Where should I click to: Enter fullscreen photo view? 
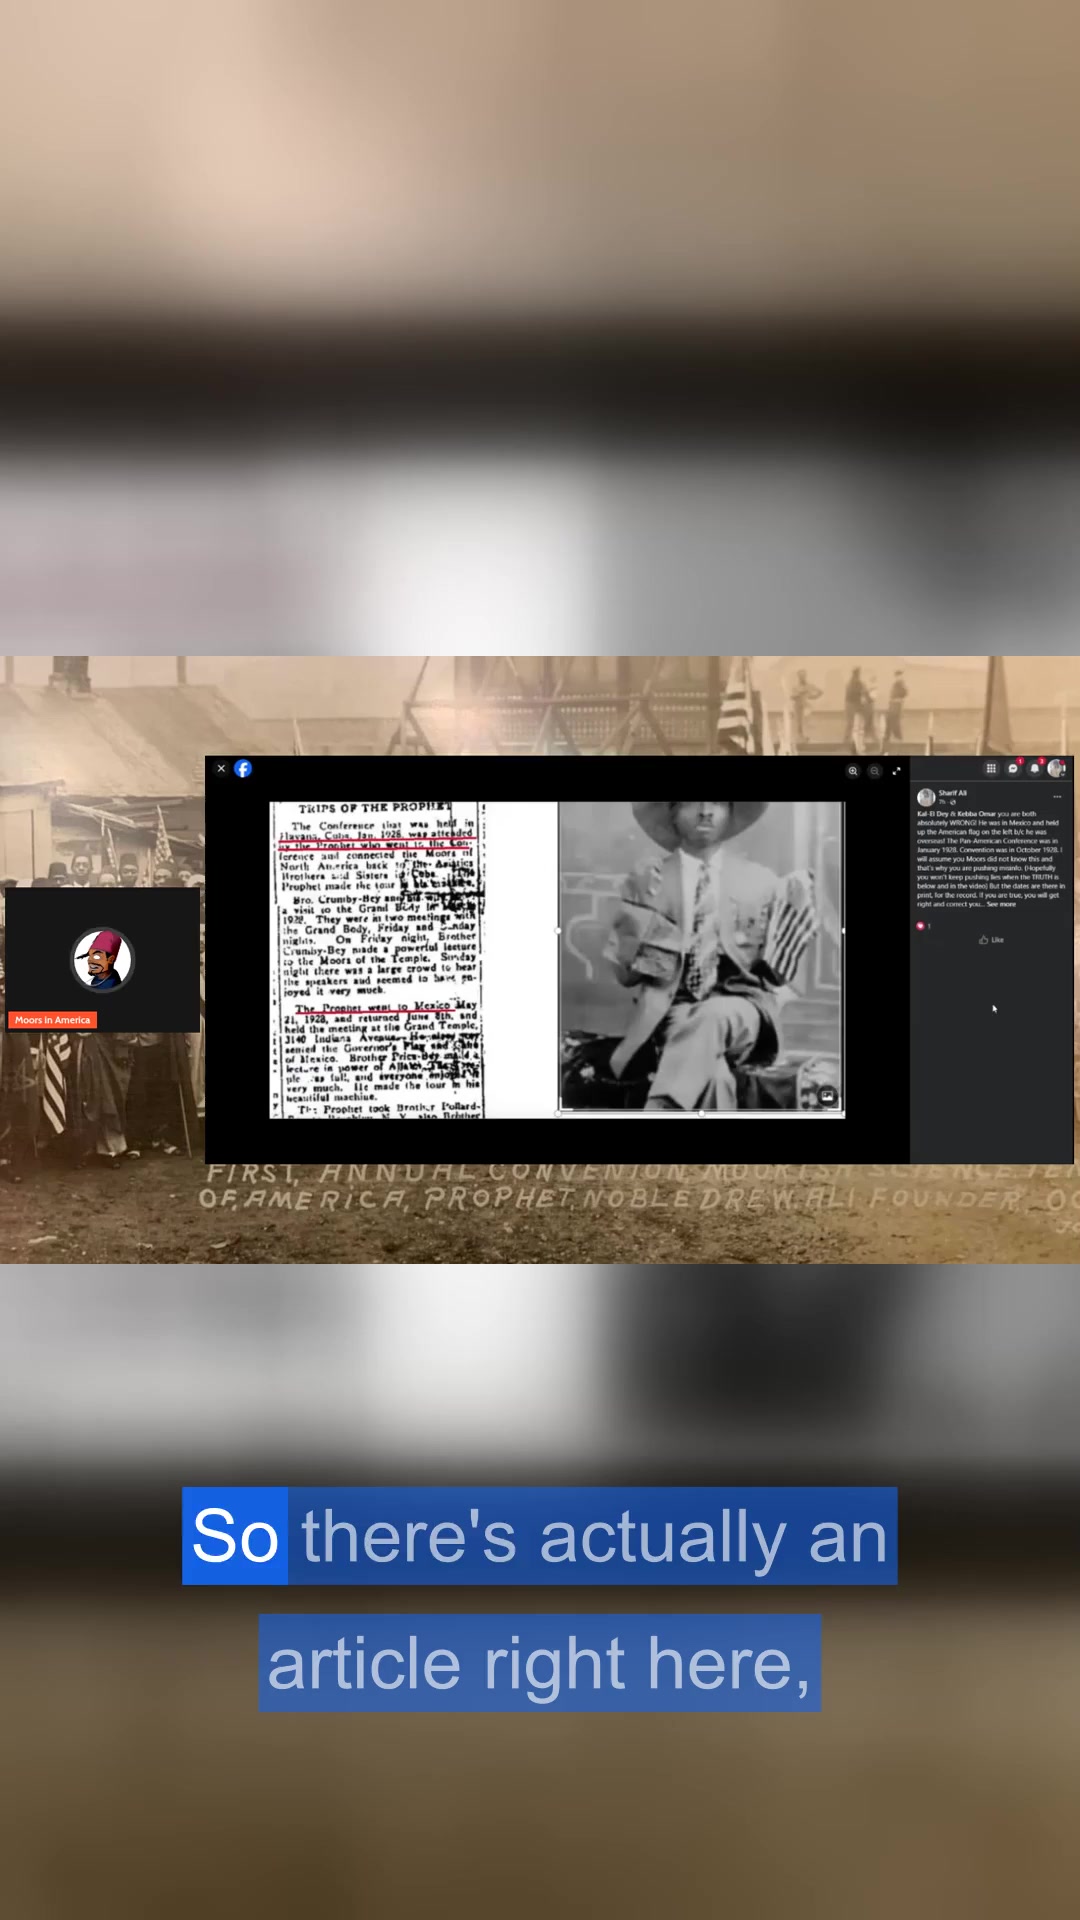pyautogui.click(x=896, y=771)
